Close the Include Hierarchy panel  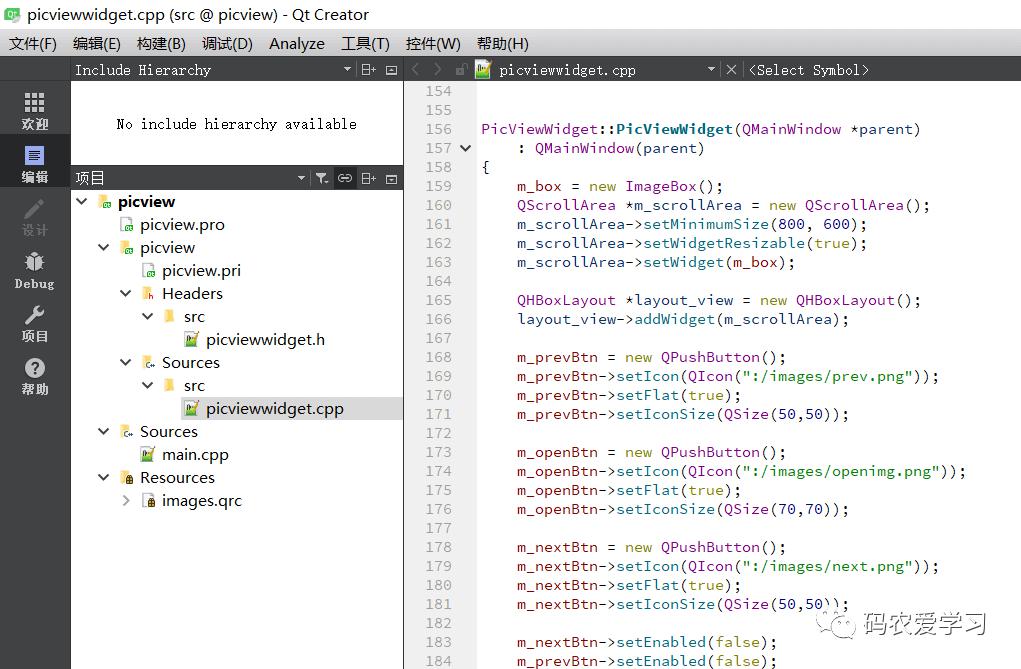pyautogui.click(x=391, y=70)
